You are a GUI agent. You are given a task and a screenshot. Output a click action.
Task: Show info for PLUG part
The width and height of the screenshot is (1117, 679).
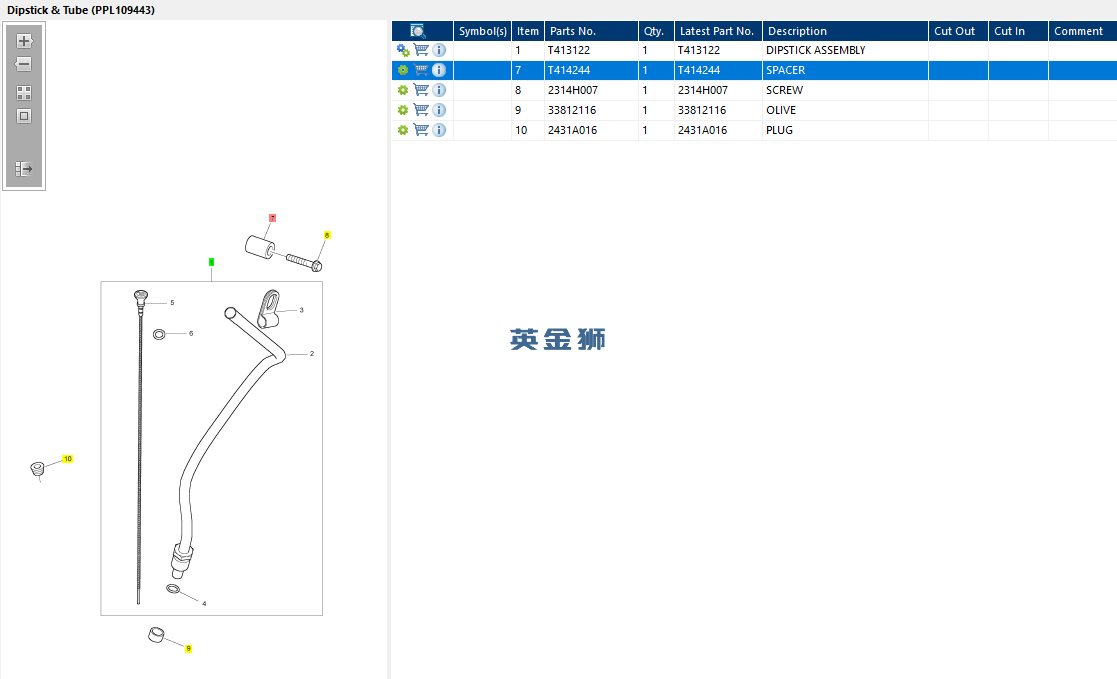(x=439, y=130)
